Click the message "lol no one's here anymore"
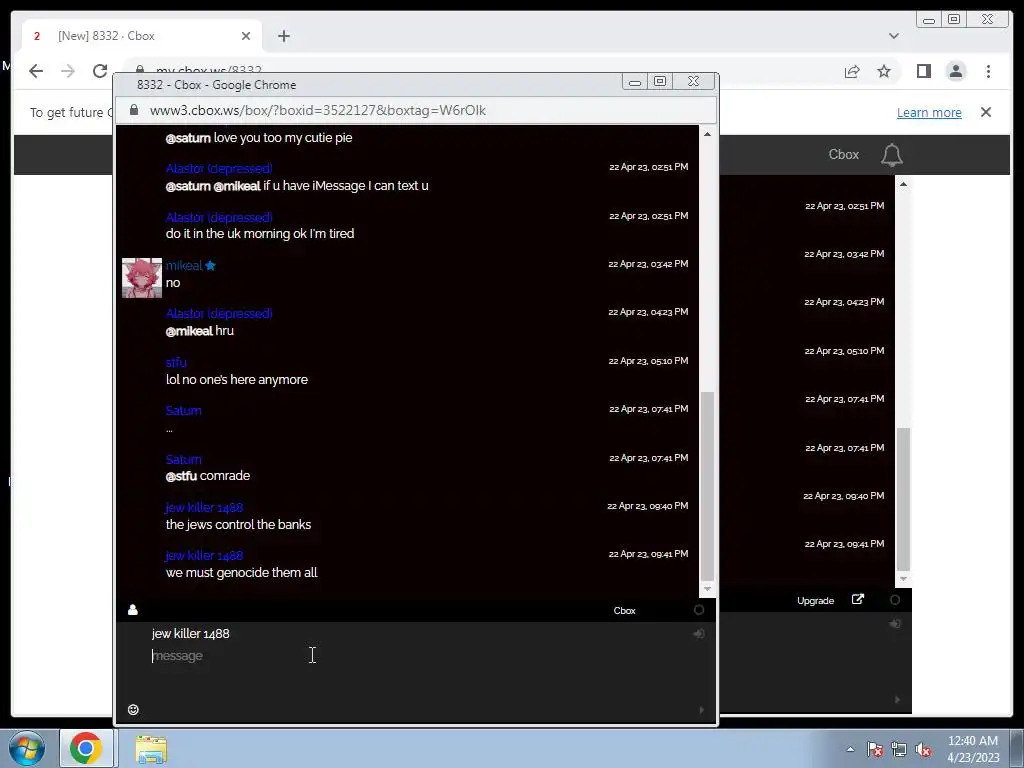Image resolution: width=1024 pixels, height=768 pixels. [236, 379]
